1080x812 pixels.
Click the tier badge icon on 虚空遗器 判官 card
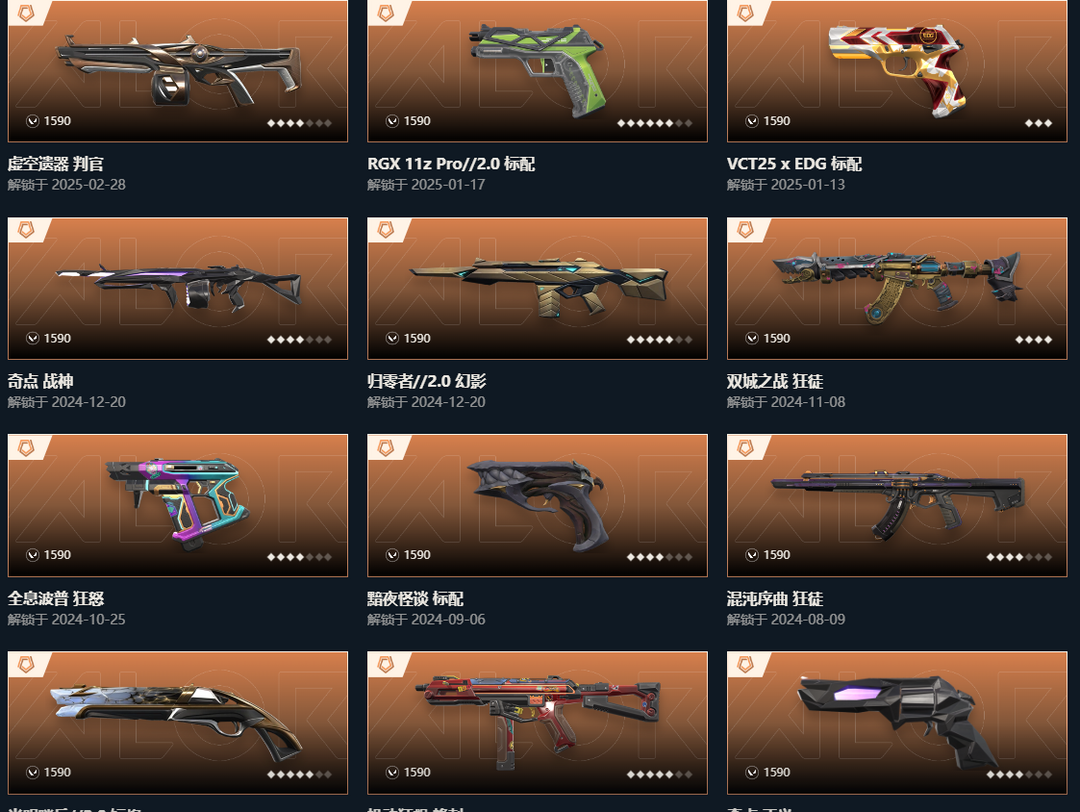pos(26,12)
